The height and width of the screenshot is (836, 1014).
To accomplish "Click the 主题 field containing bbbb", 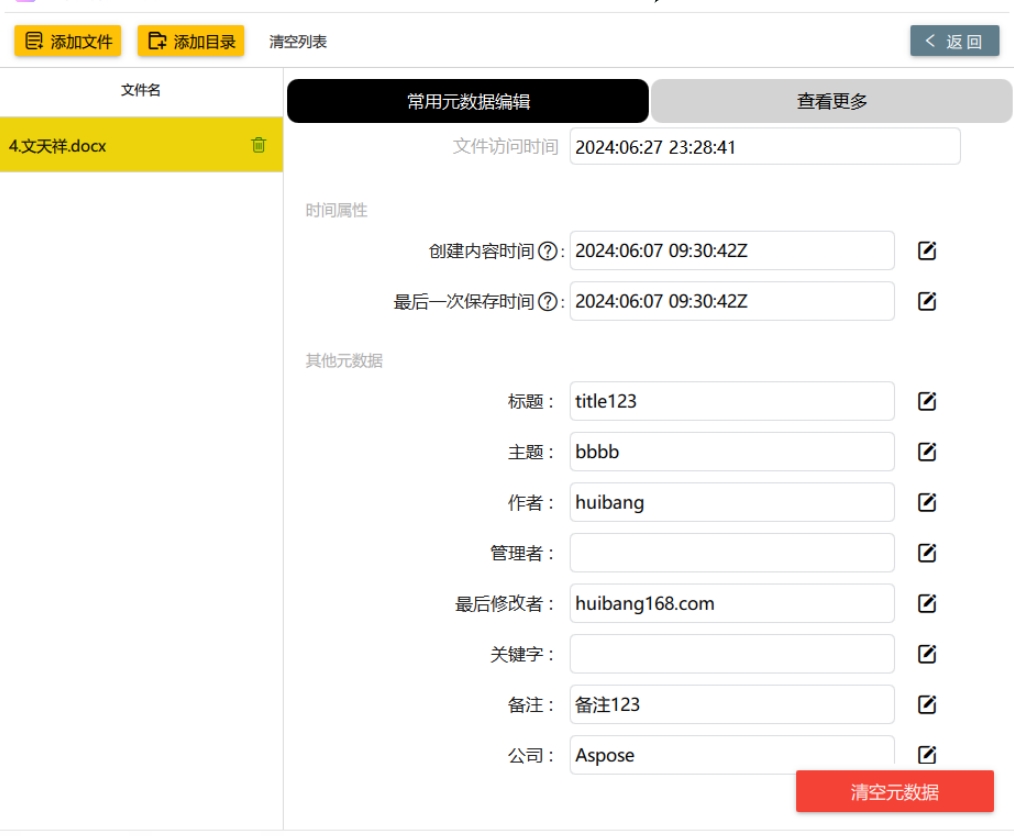I will tap(732, 452).
